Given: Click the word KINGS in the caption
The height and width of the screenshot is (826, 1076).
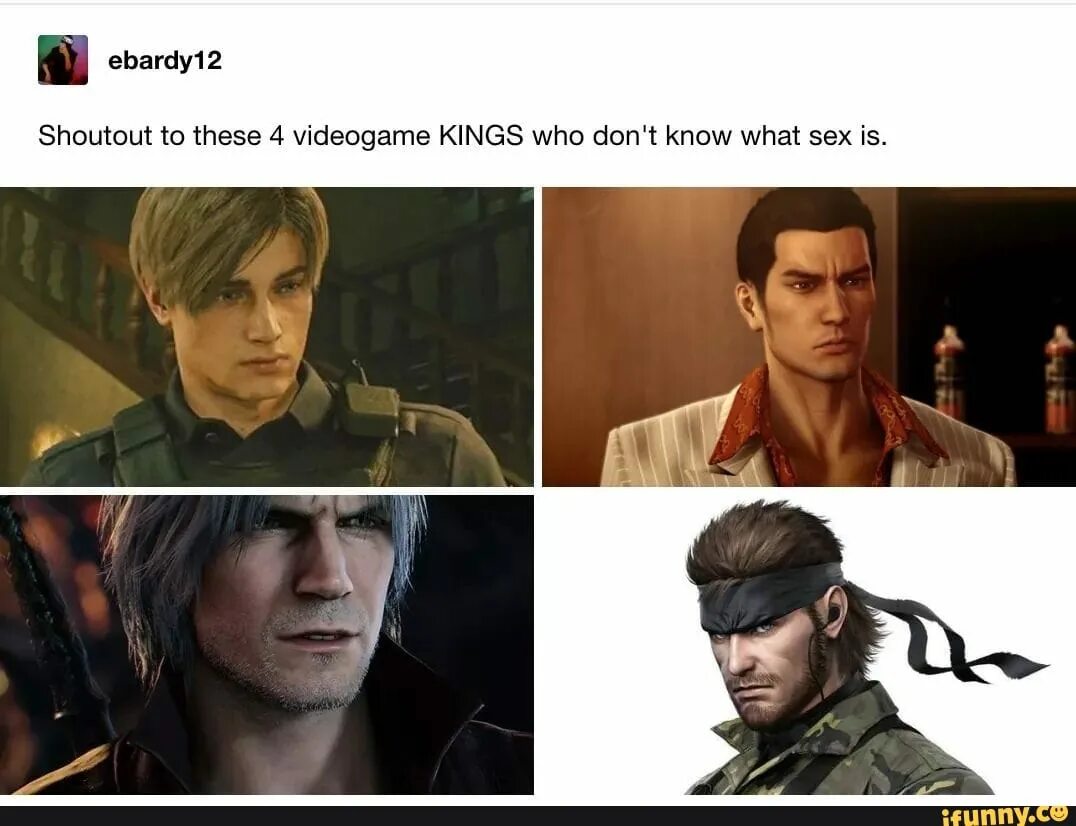Looking at the screenshot, I should (x=480, y=136).
